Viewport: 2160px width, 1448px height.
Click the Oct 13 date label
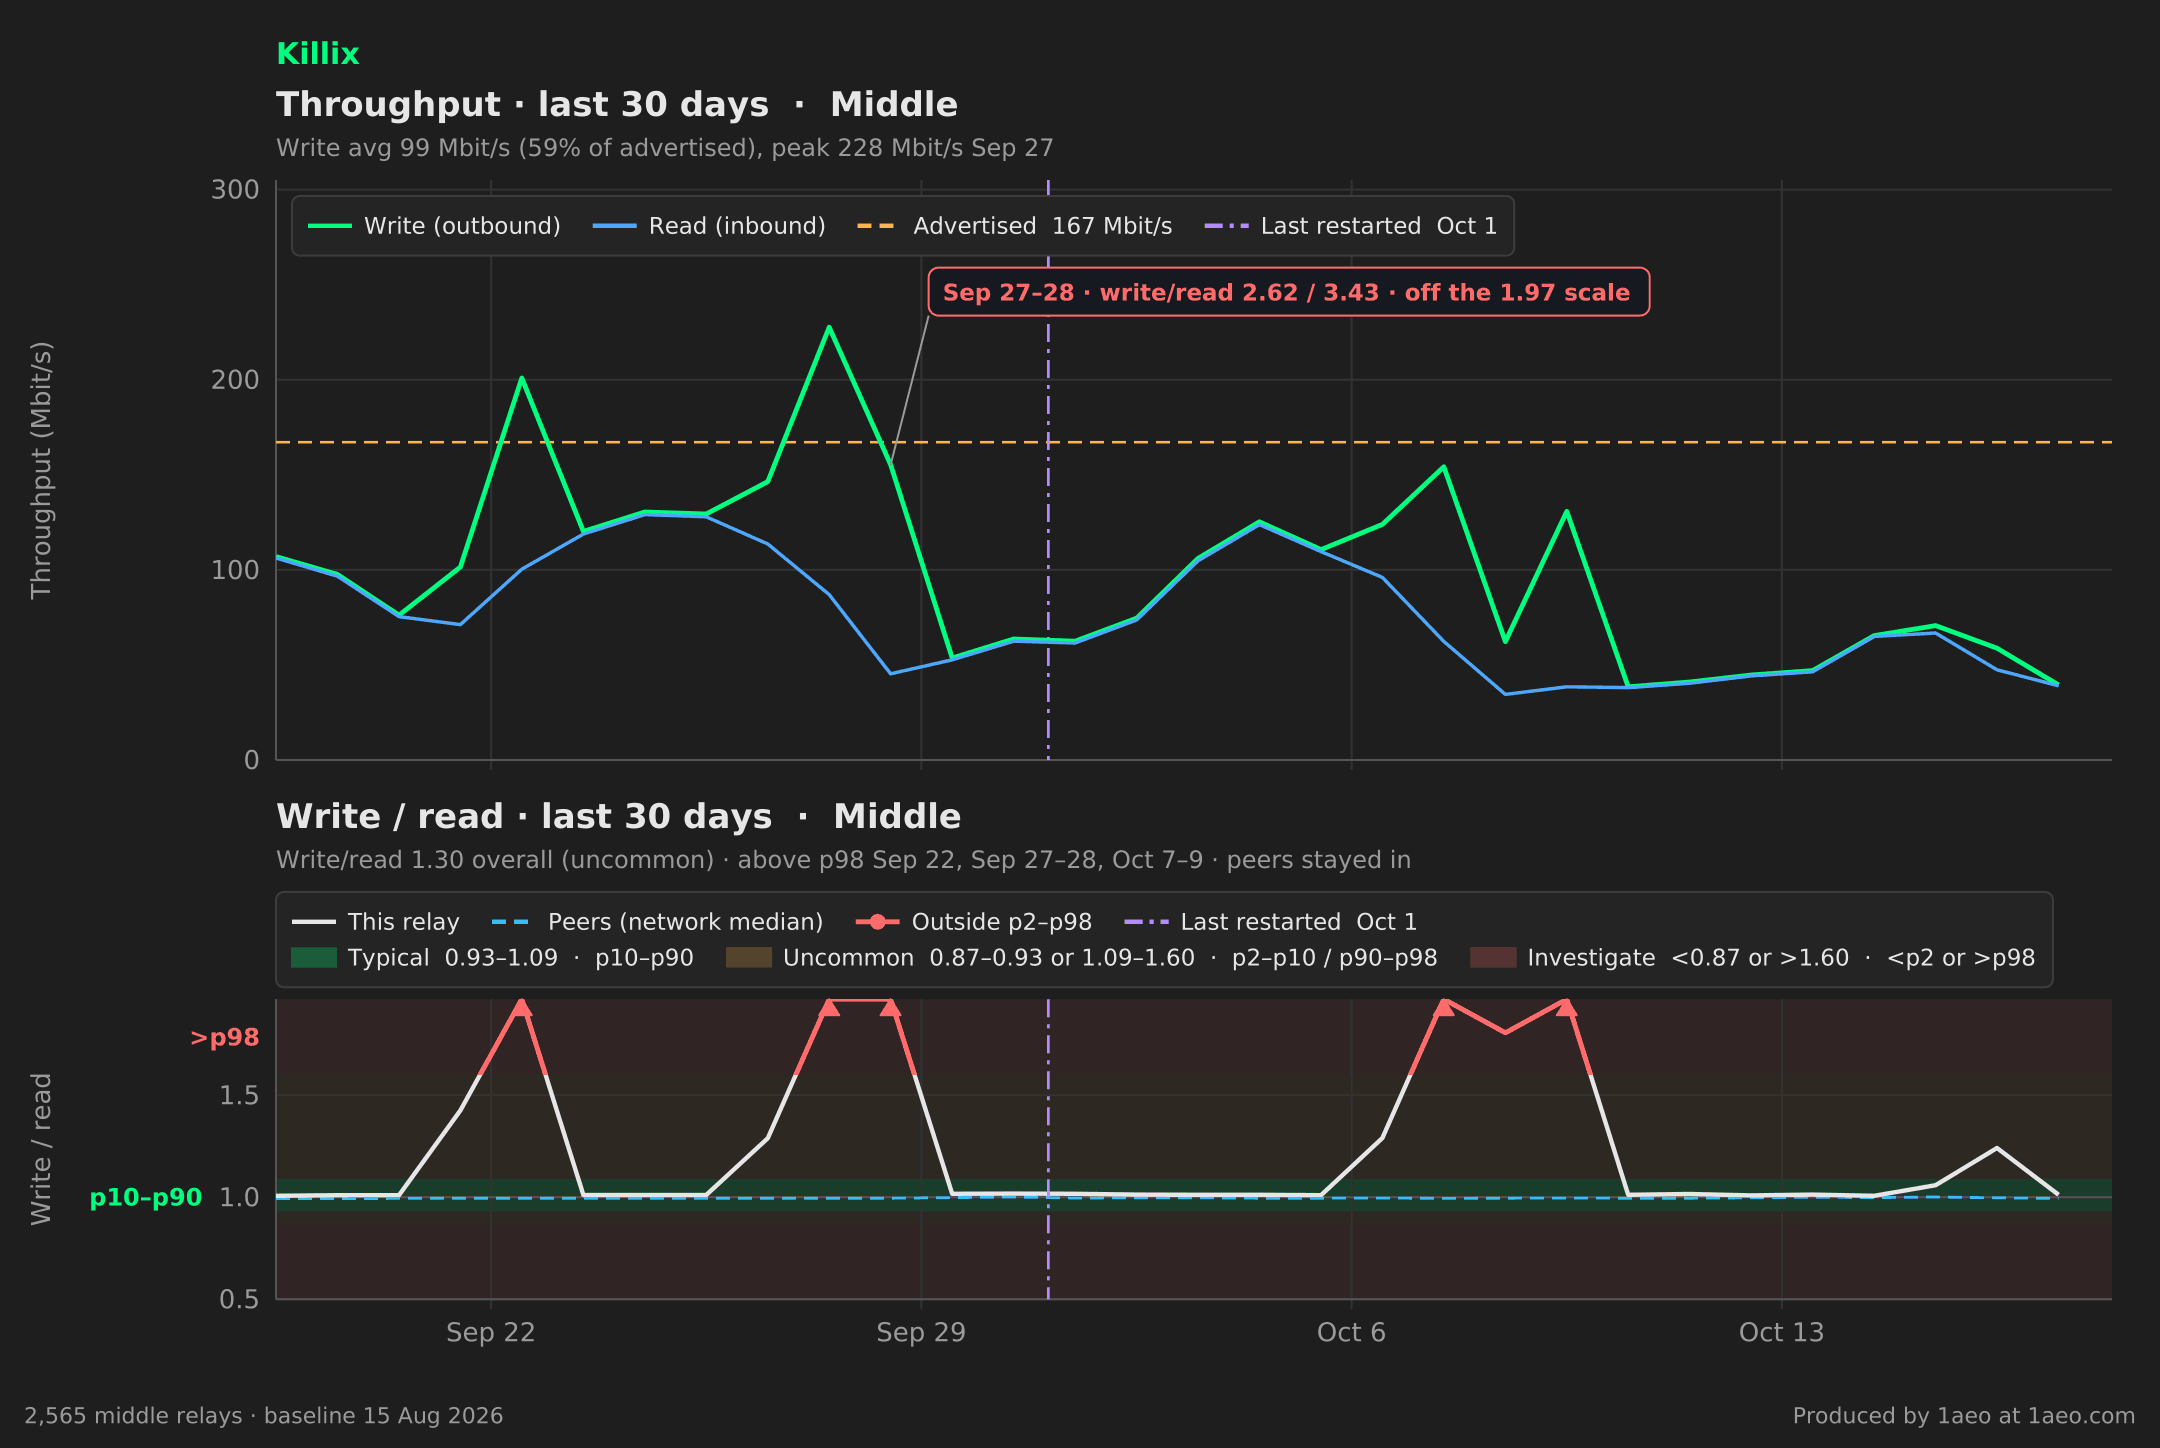click(x=1781, y=1333)
